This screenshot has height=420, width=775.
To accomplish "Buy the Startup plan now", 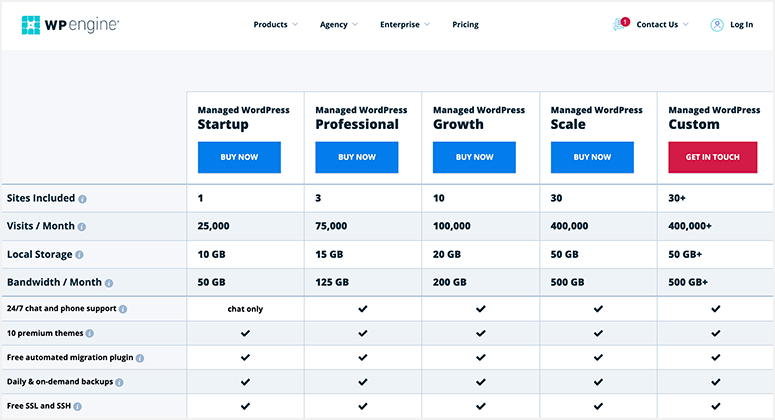I will [239, 157].
